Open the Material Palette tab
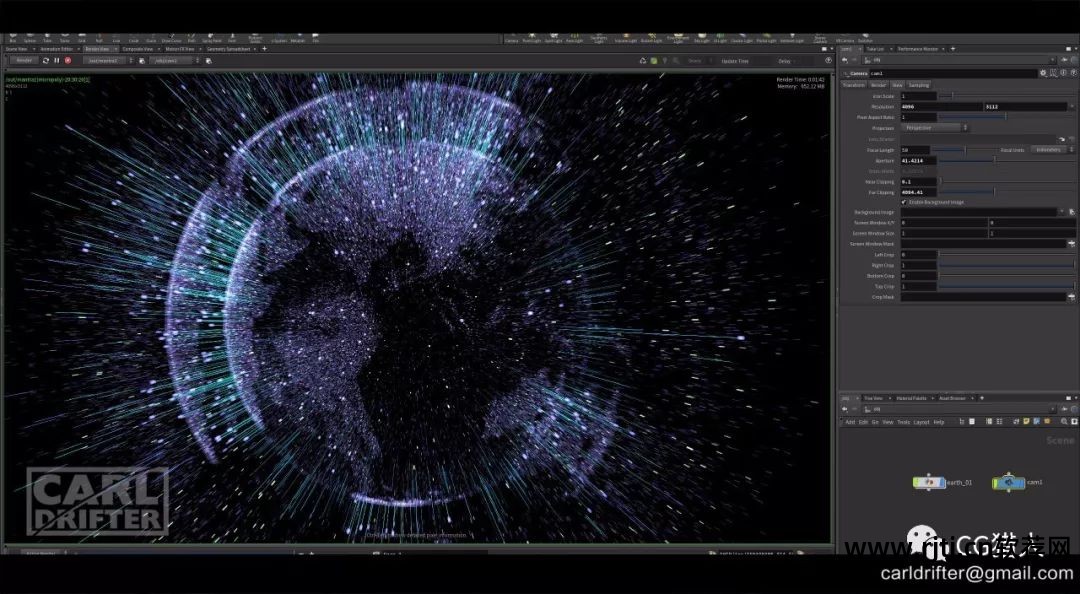The height and width of the screenshot is (594, 1080). pyautogui.click(x=911, y=398)
